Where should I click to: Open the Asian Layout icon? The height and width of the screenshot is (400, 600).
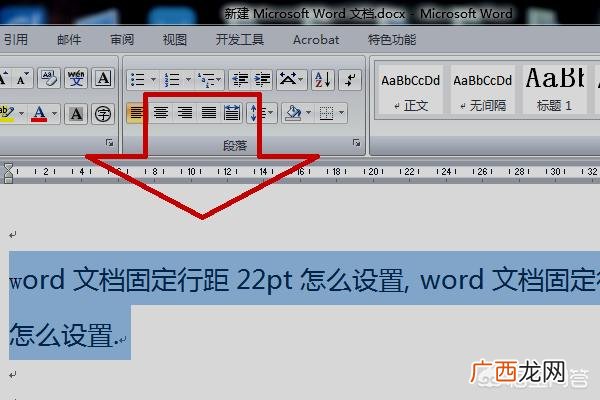point(288,80)
